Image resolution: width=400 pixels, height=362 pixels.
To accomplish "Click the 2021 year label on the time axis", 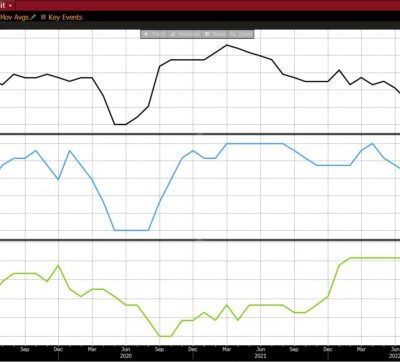I will click(260, 356).
